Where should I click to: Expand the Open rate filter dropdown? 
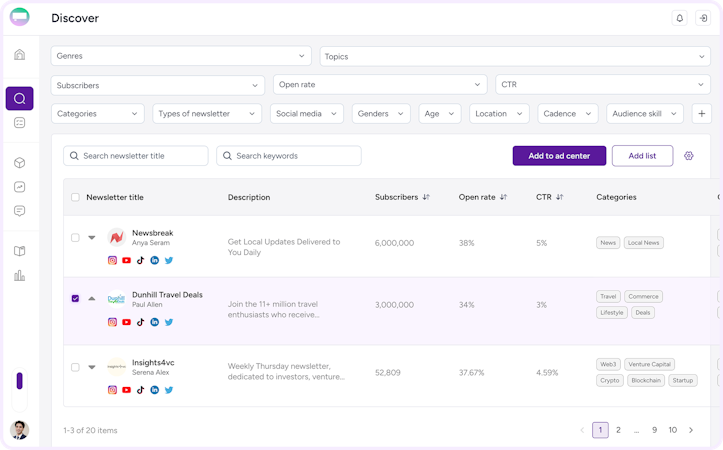tap(381, 85)
